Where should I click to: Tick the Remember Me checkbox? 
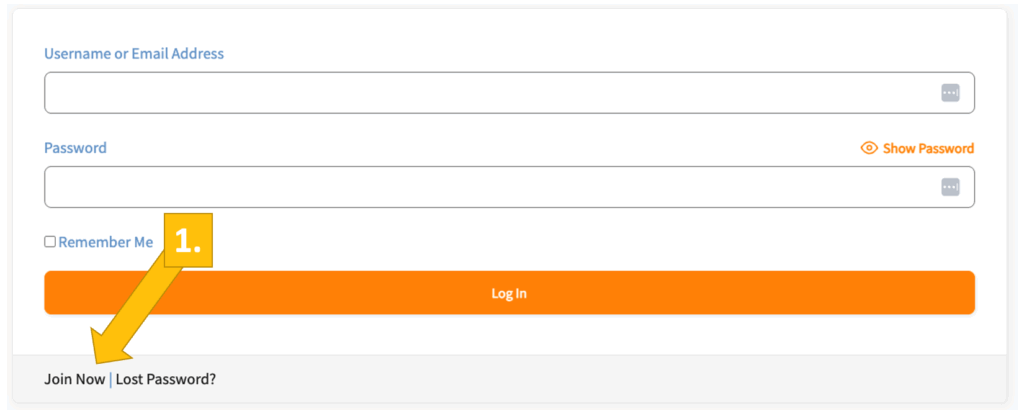50,242
